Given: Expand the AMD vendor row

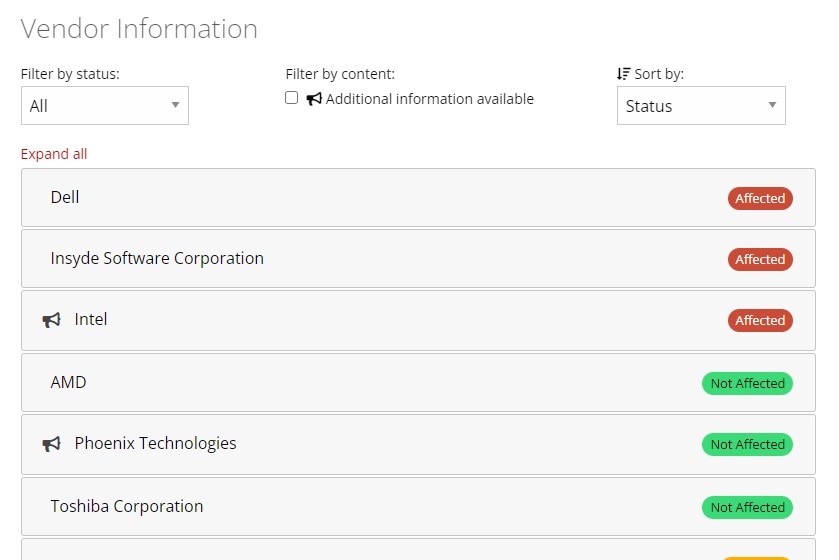Looking at the screenshot, I should click(x=418, y=382).
